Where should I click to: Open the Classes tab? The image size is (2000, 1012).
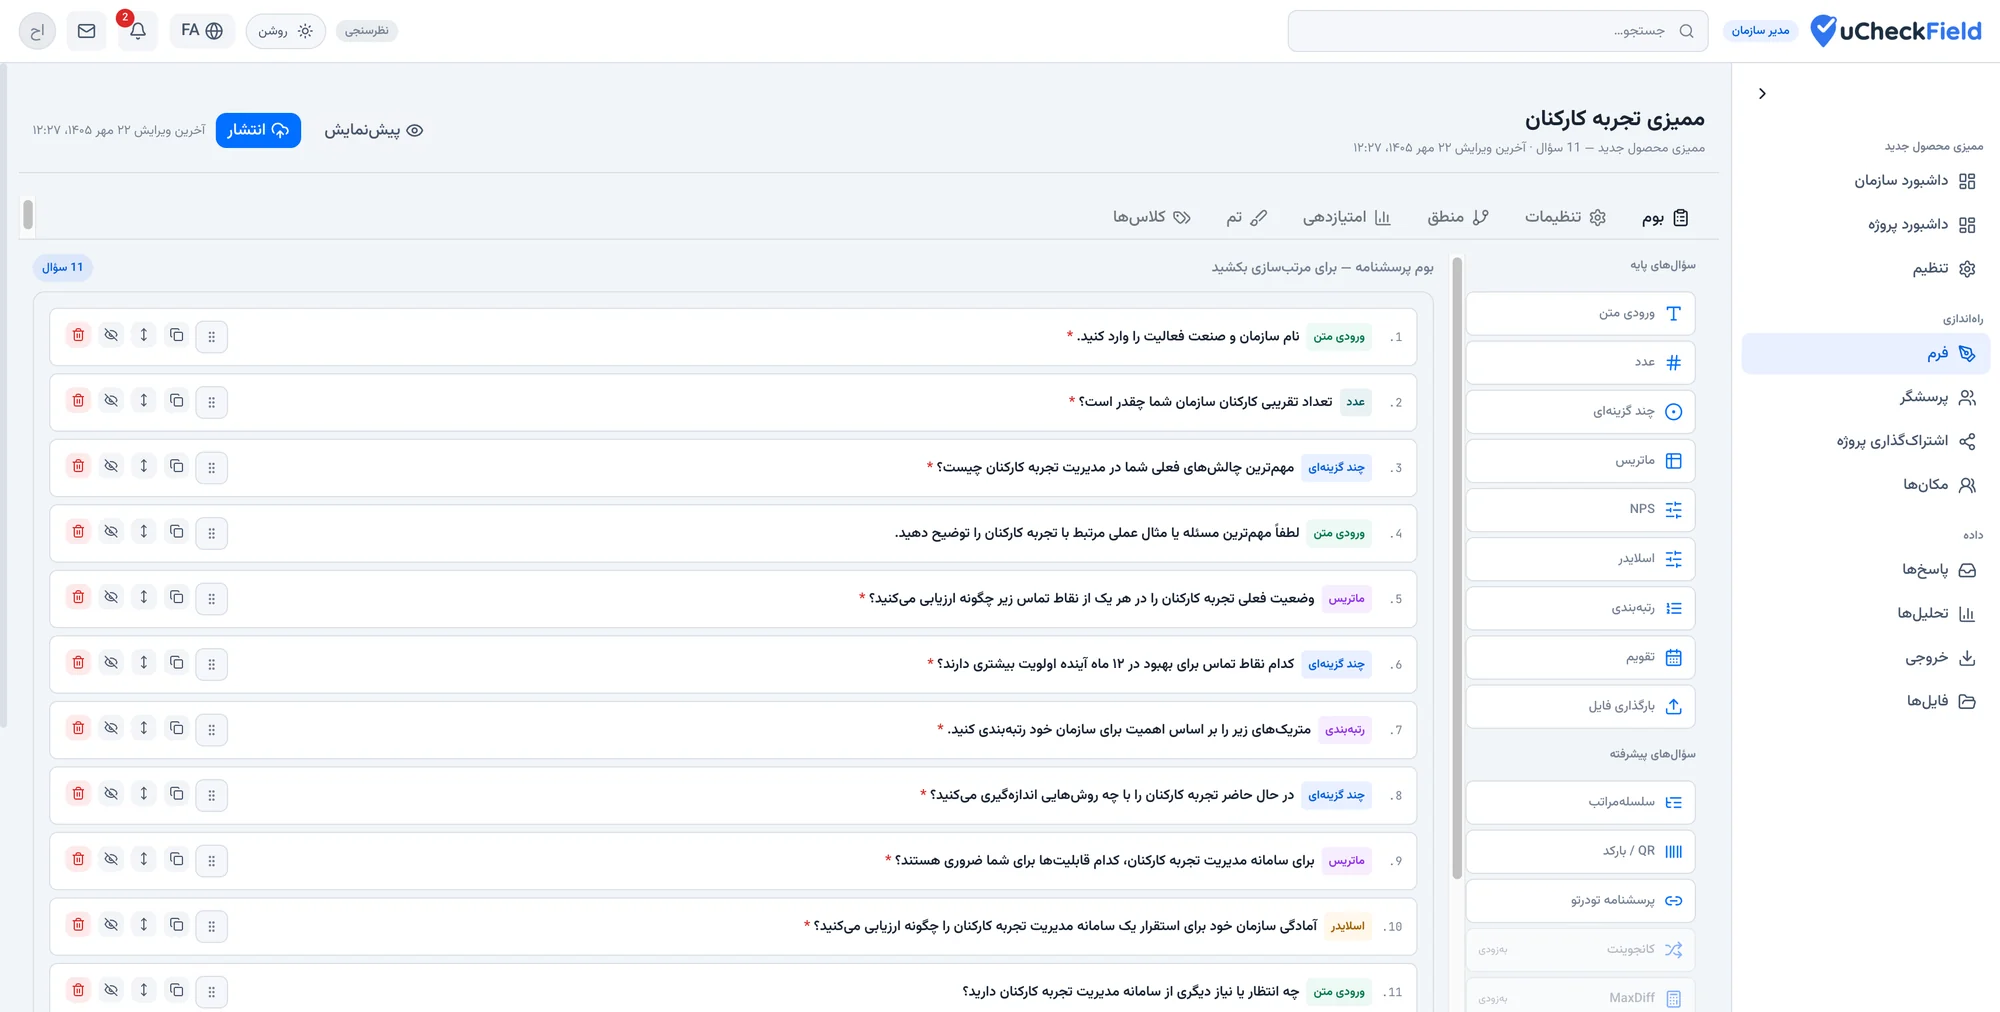coord(1152,217)
